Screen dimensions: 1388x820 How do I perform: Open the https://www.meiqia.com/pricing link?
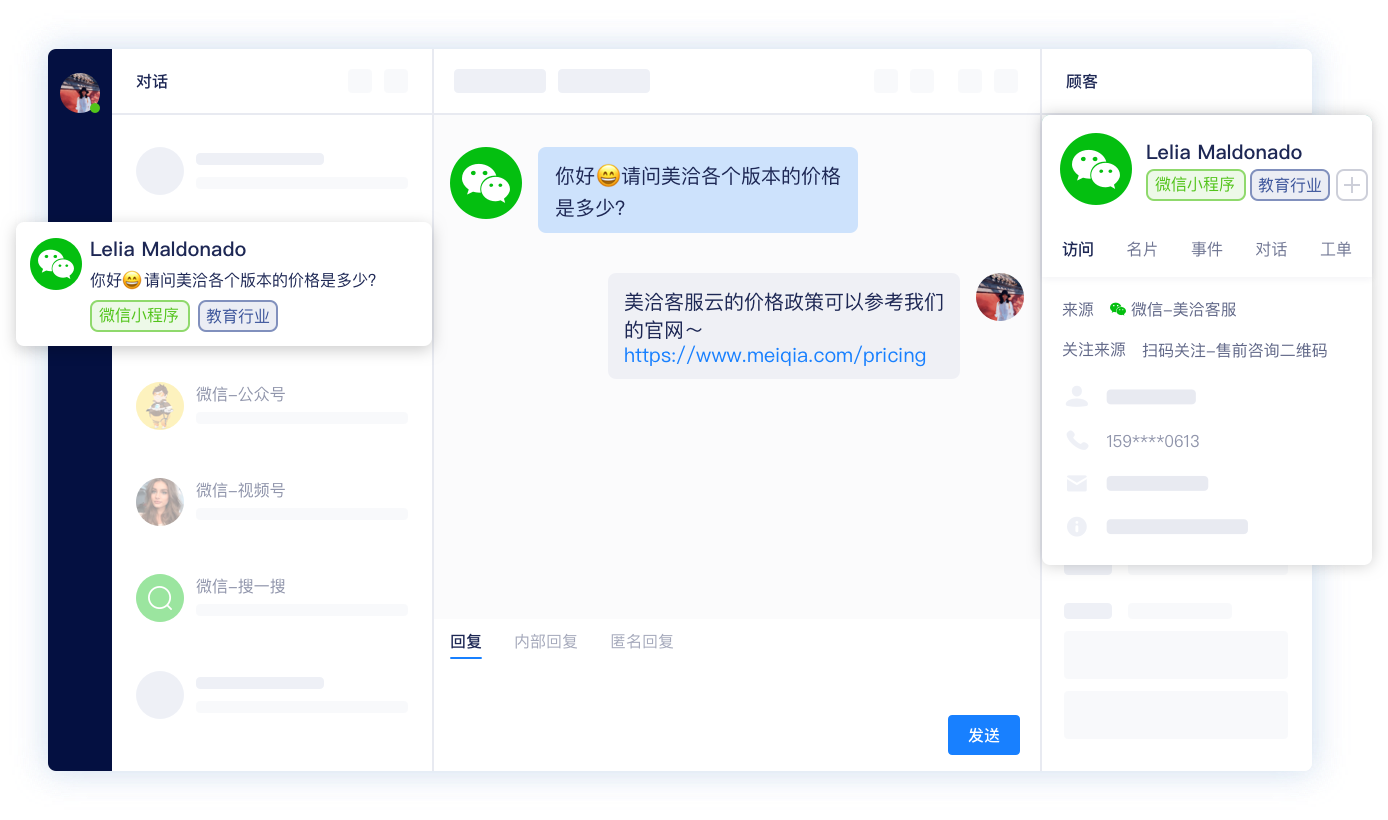point(775,355)
